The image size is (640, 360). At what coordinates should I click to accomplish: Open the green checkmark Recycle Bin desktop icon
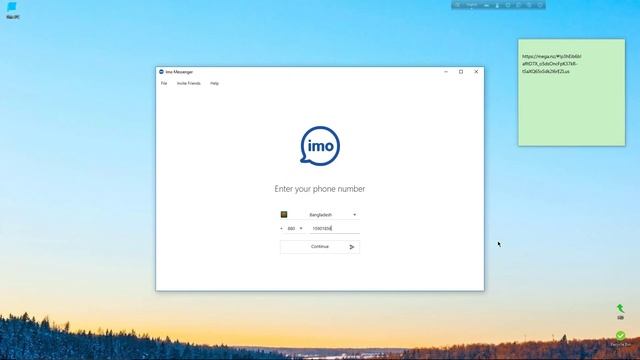620,339
